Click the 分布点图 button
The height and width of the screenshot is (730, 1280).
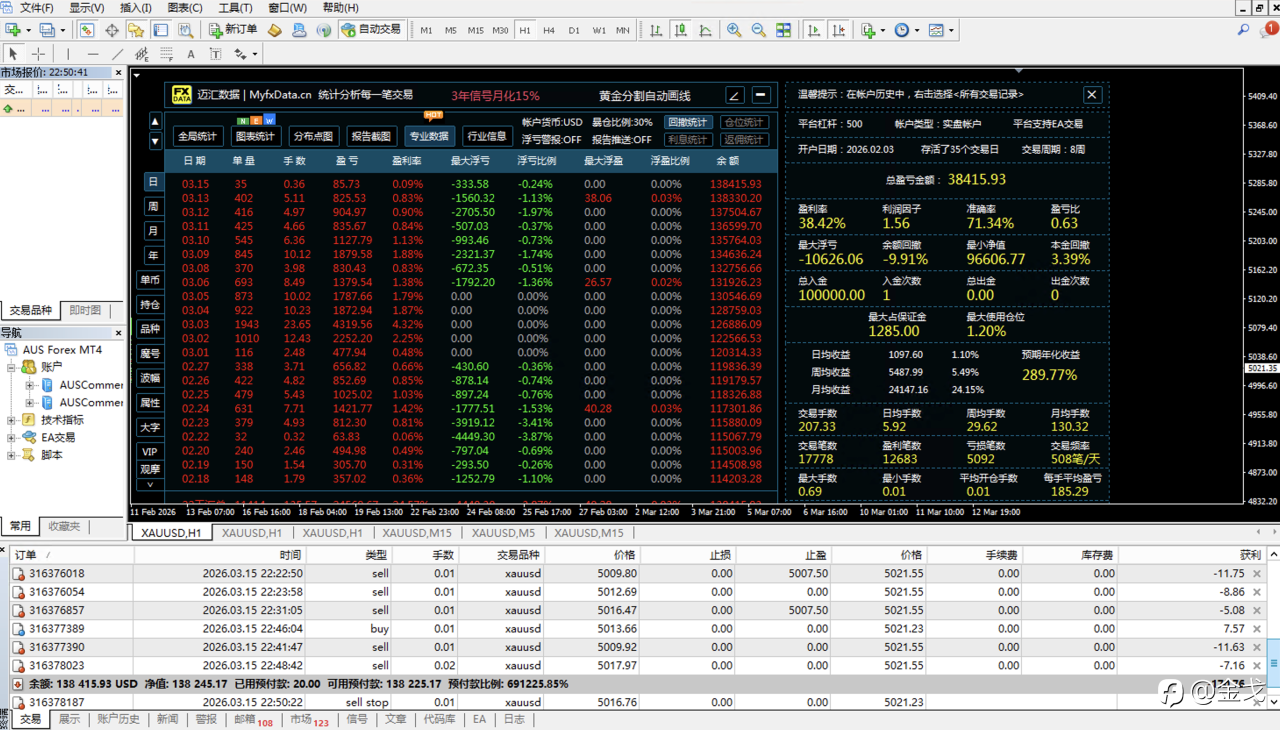pyautogui.click(x=313, y=136)
